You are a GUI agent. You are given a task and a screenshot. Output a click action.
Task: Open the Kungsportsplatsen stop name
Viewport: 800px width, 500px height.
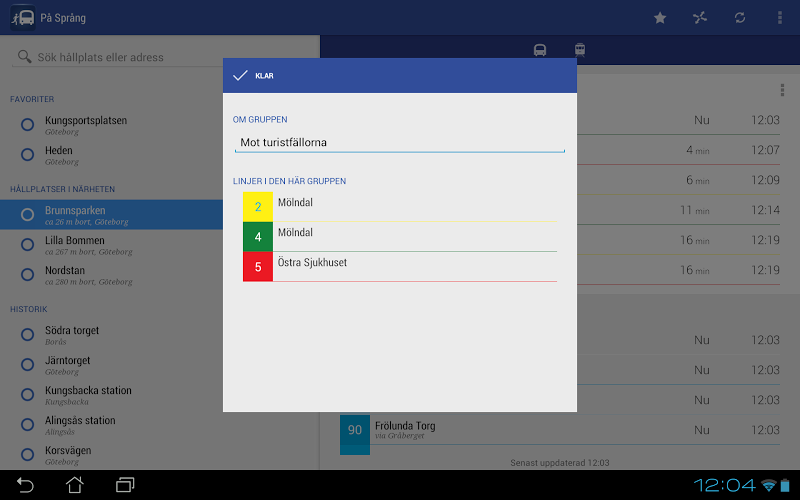tap(86, 120)
